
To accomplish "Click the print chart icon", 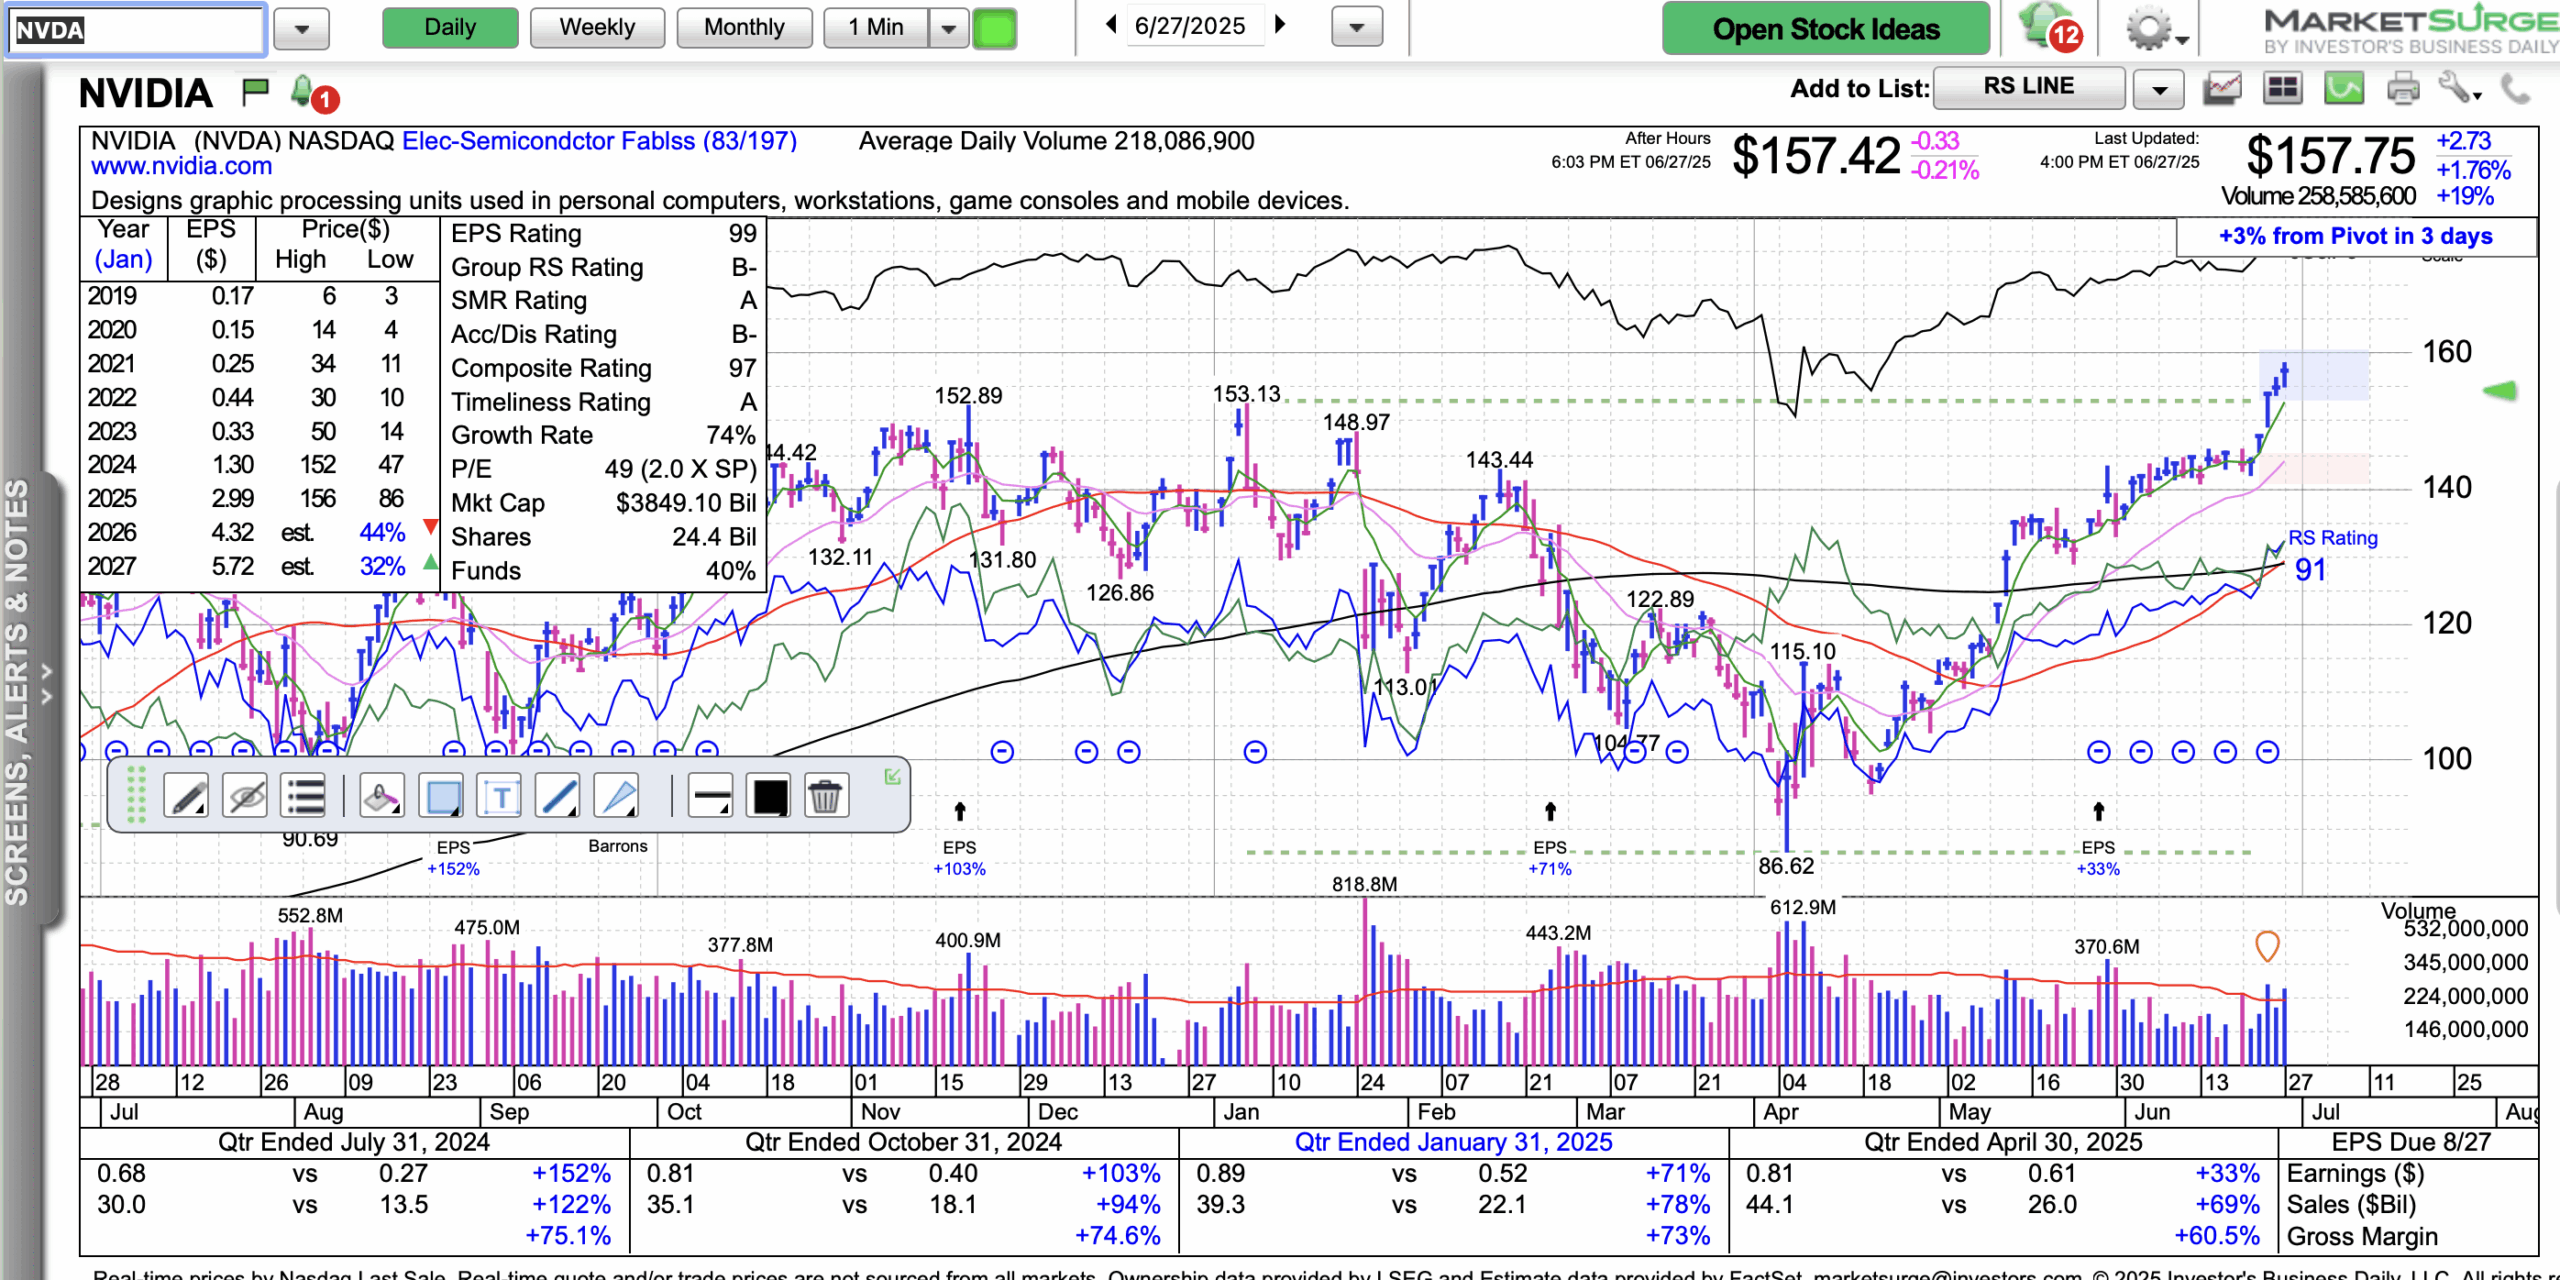I will click(x=2402, y=89).
